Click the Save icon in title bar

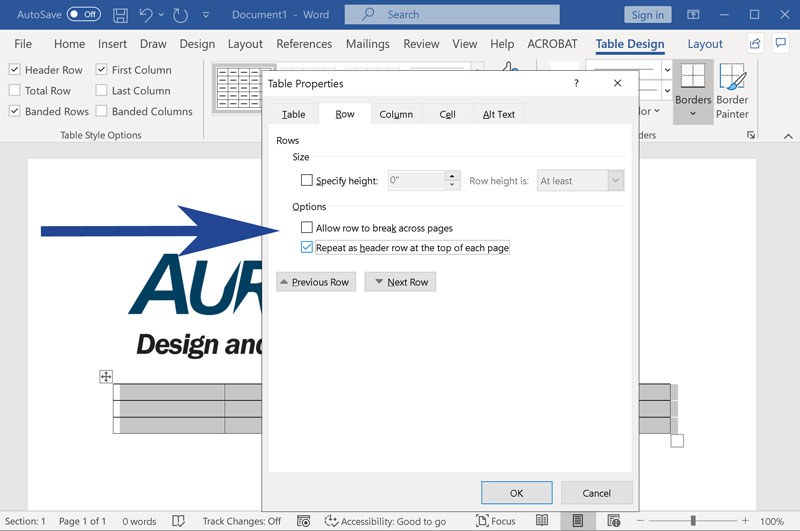coord(120,15)
